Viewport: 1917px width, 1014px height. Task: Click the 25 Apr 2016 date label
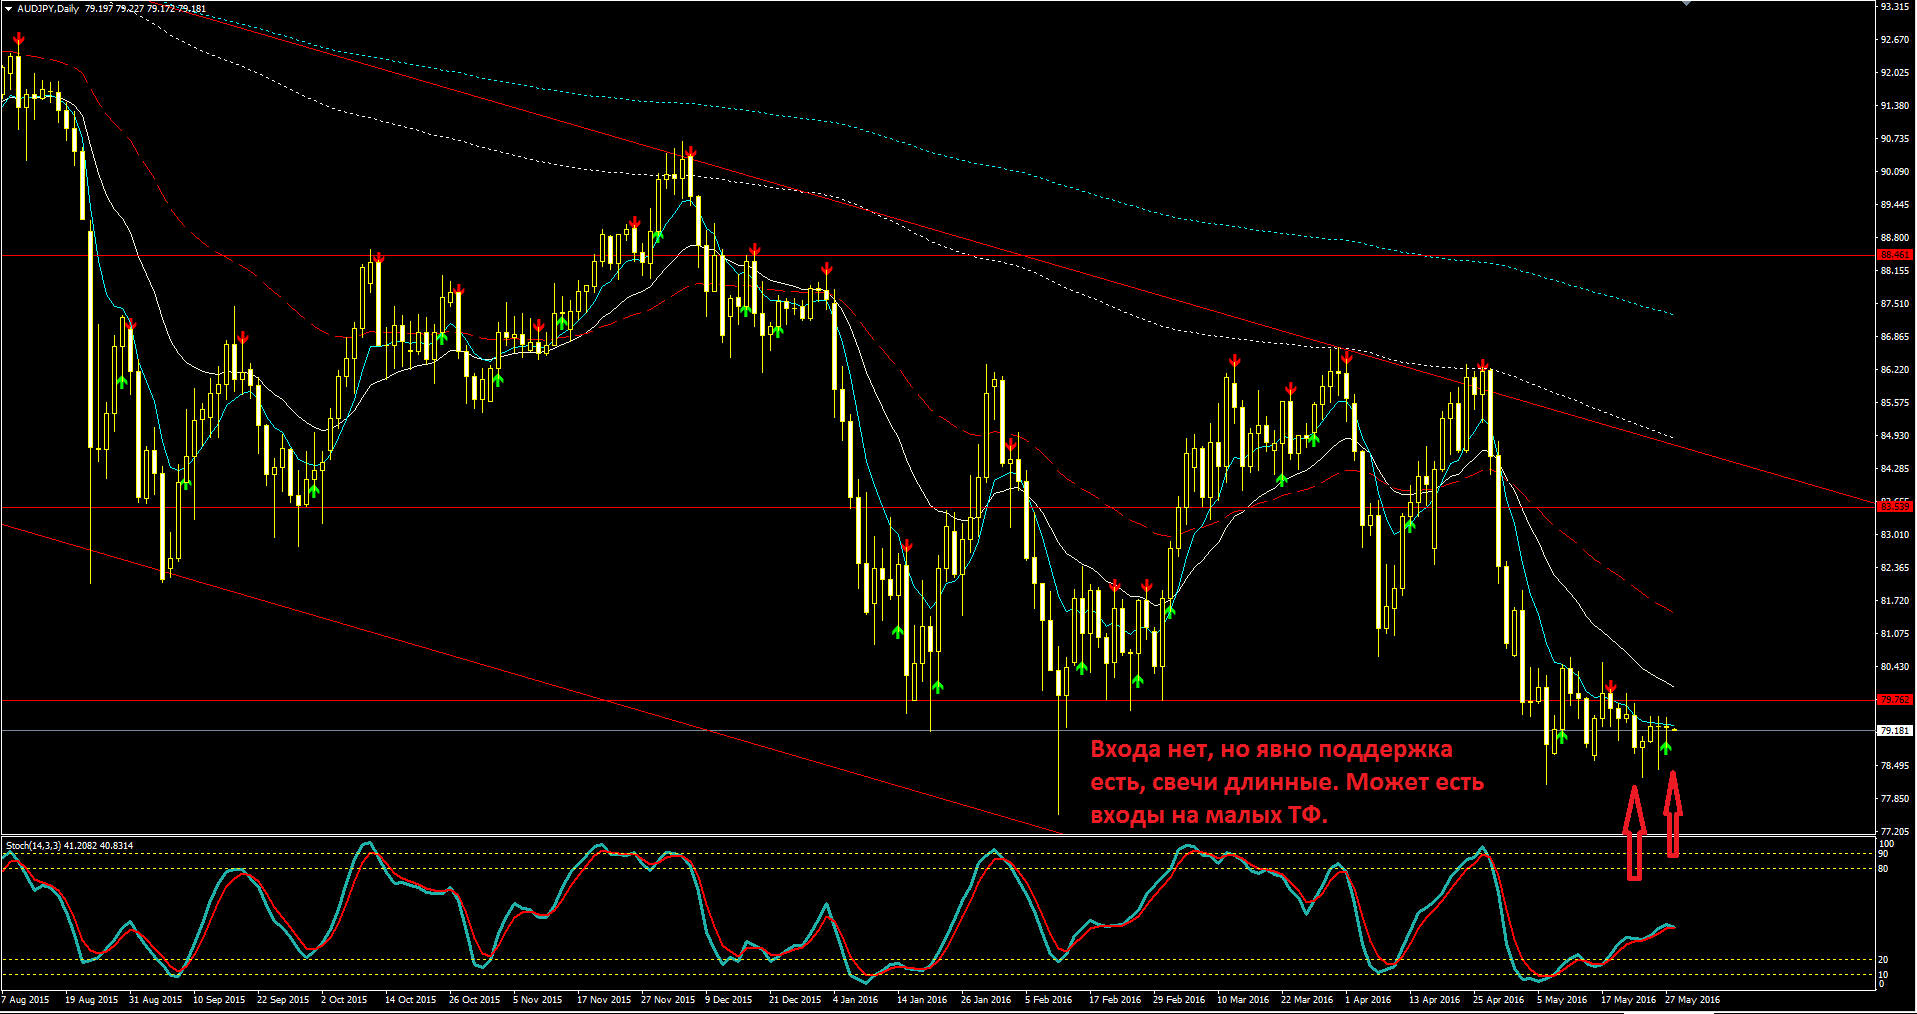coord(1499,1000)
